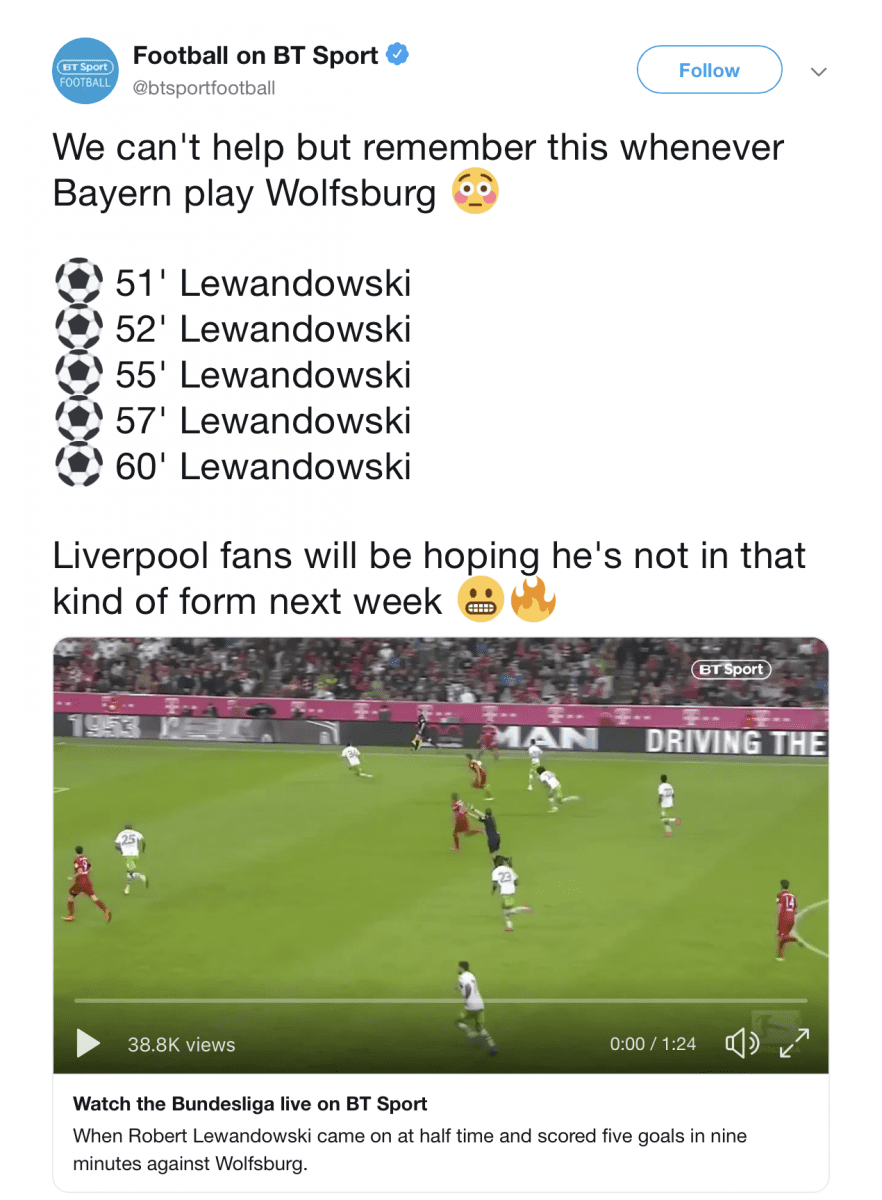Mute the video with the speaker icon
This screenshot has height=1200, width=882.
(741, 1044)
